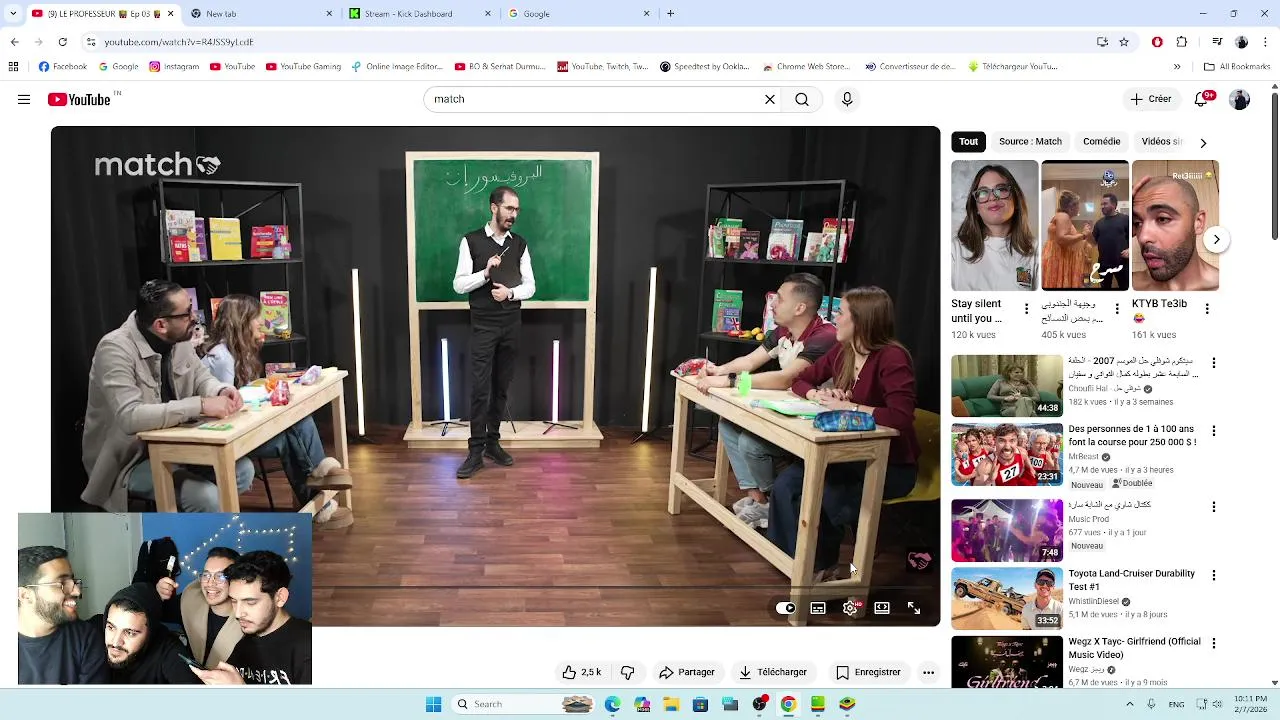
Task: Open options for 'KTYB Te3lb' Short
Action: [1206, 309]
